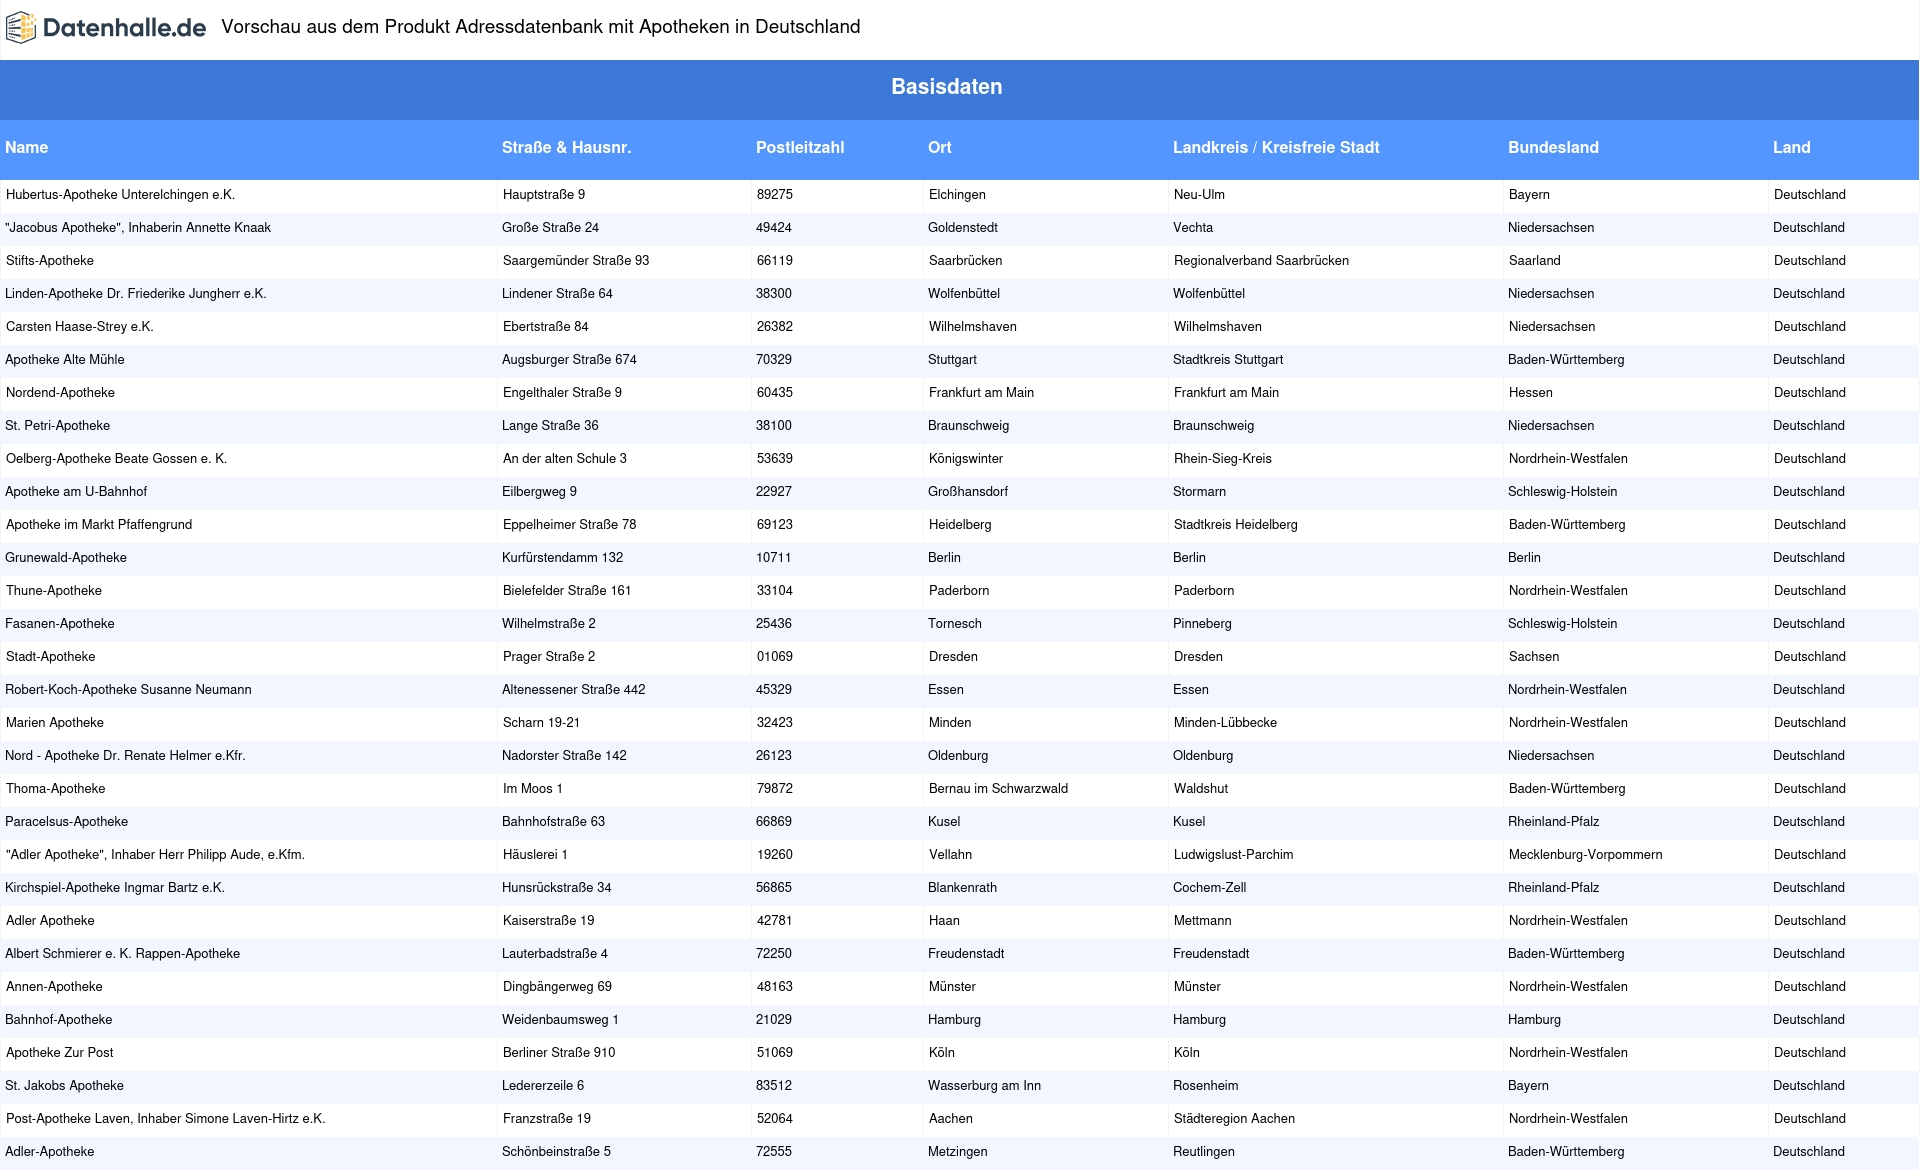Select Kirchspiel-Apotheke Ingmar Bartz e.K.
The width and height of the screenshot is (1920, 1170).
click(115, 888)
